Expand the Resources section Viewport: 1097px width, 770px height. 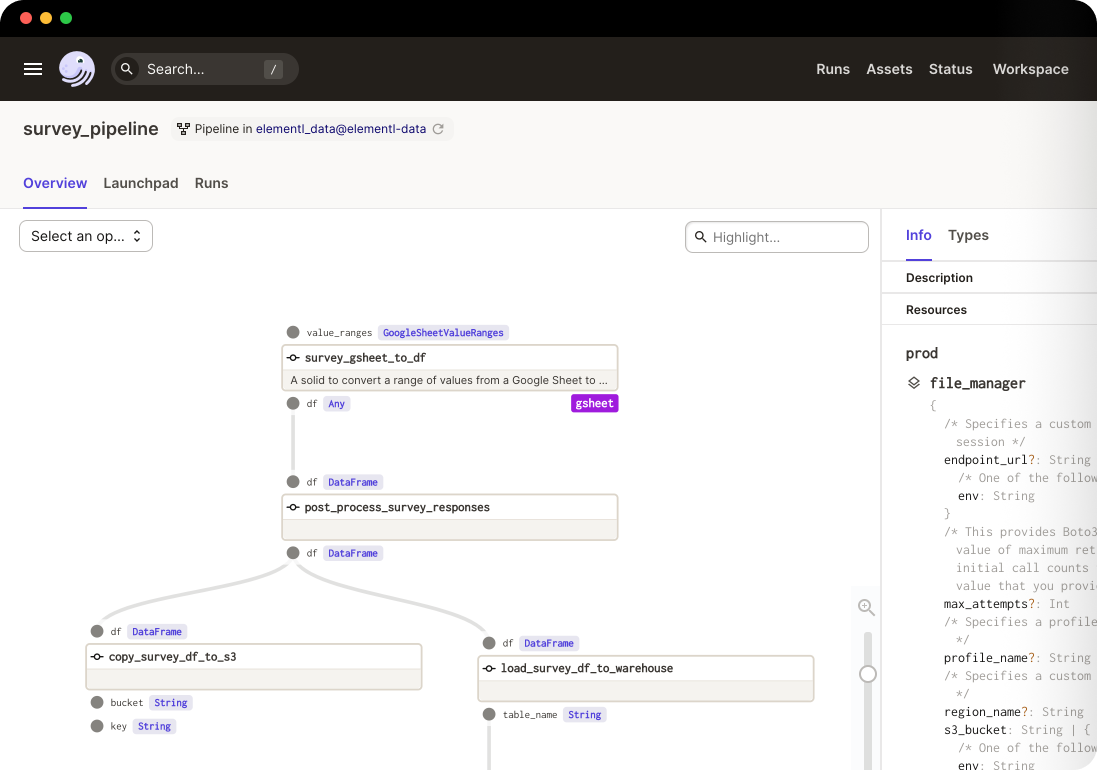click(x=936, y=310)
